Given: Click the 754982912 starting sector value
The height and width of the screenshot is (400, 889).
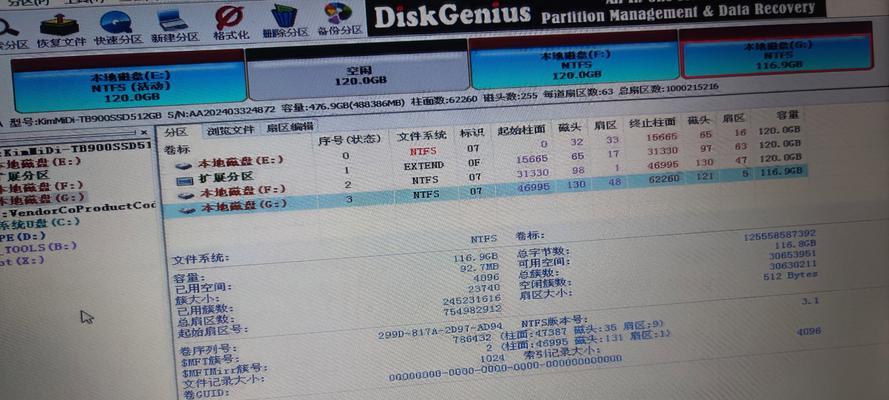Looking at the screenshot, I should pyautogui.click(x=472, y=310).
